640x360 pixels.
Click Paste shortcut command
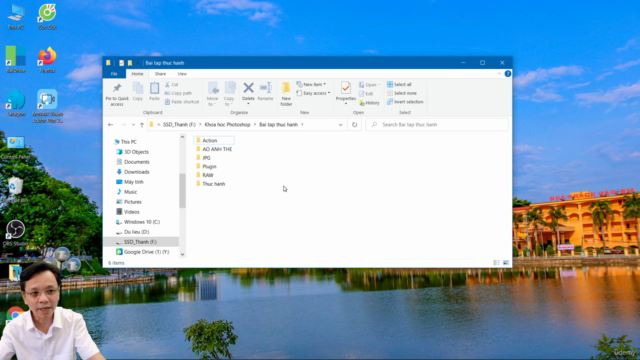click(x=182, y=102)
